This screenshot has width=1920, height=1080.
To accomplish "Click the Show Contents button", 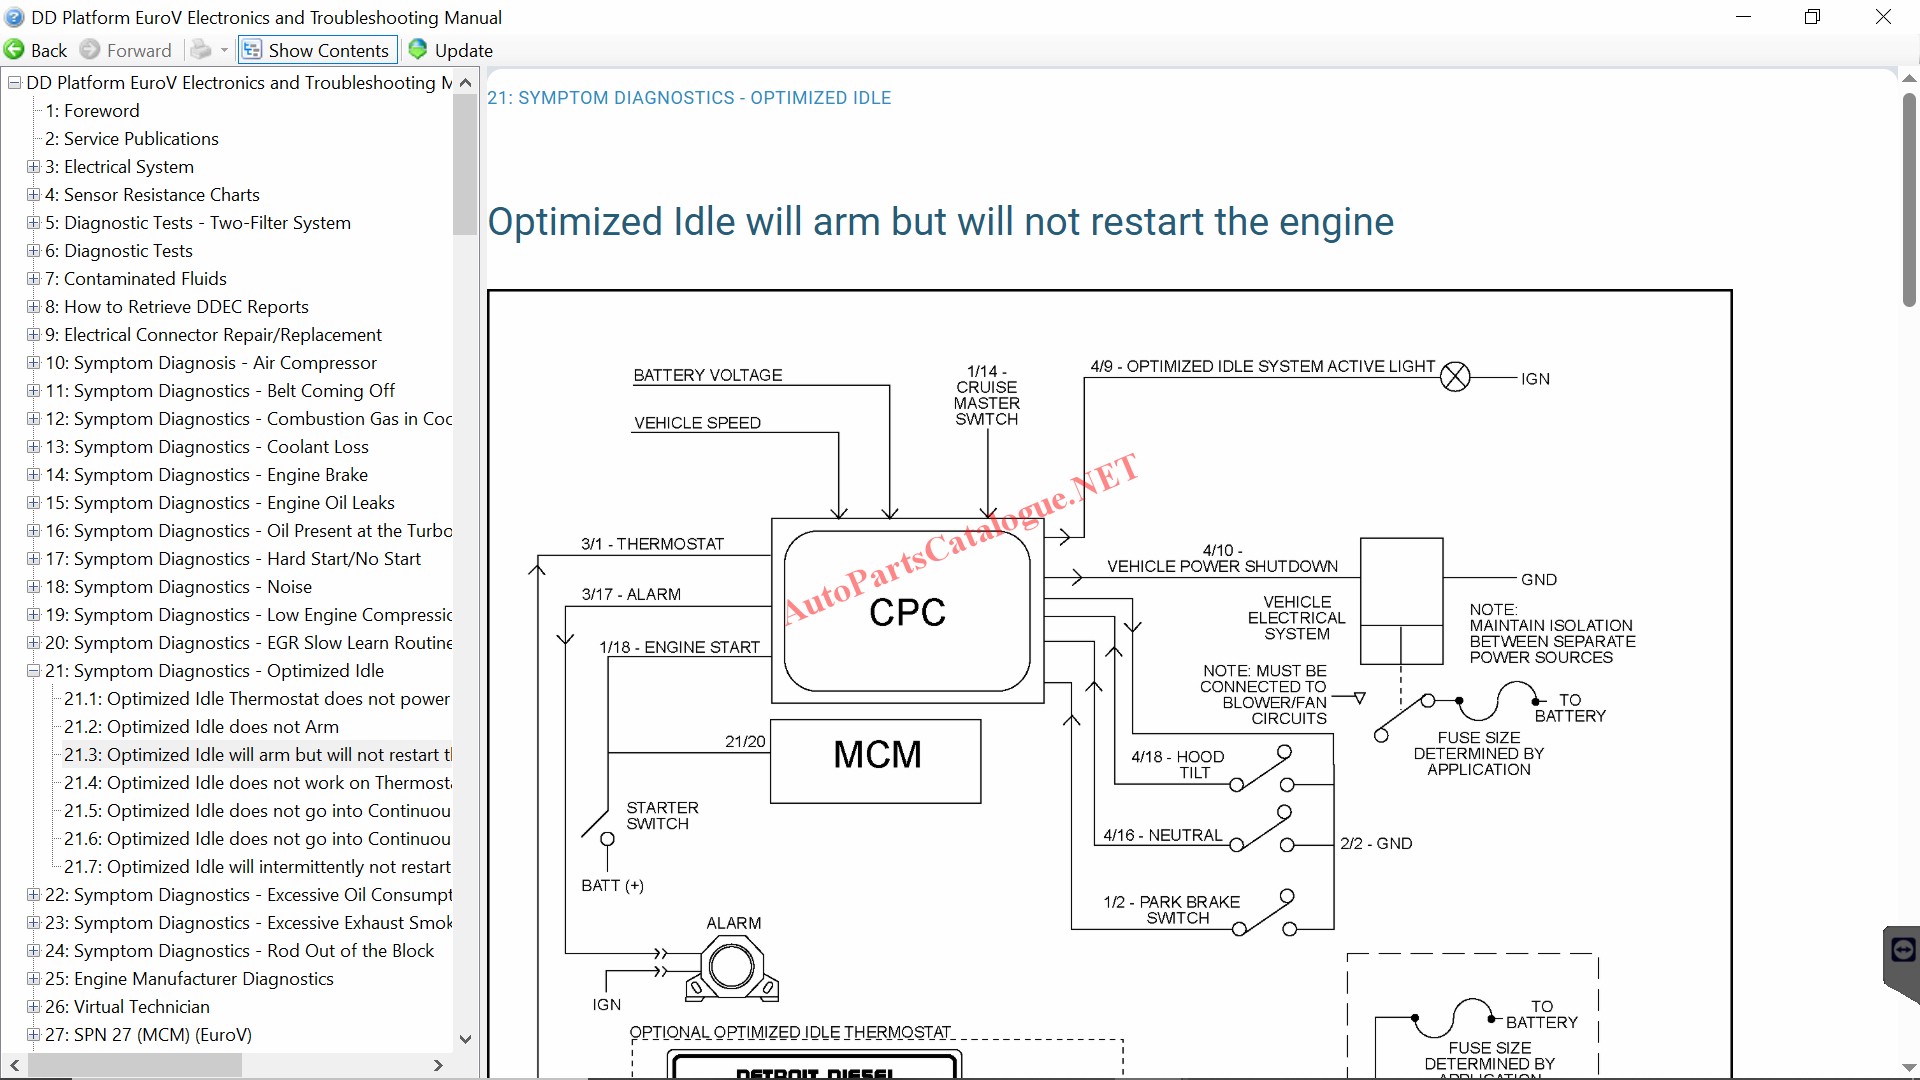I will (317, 50).
